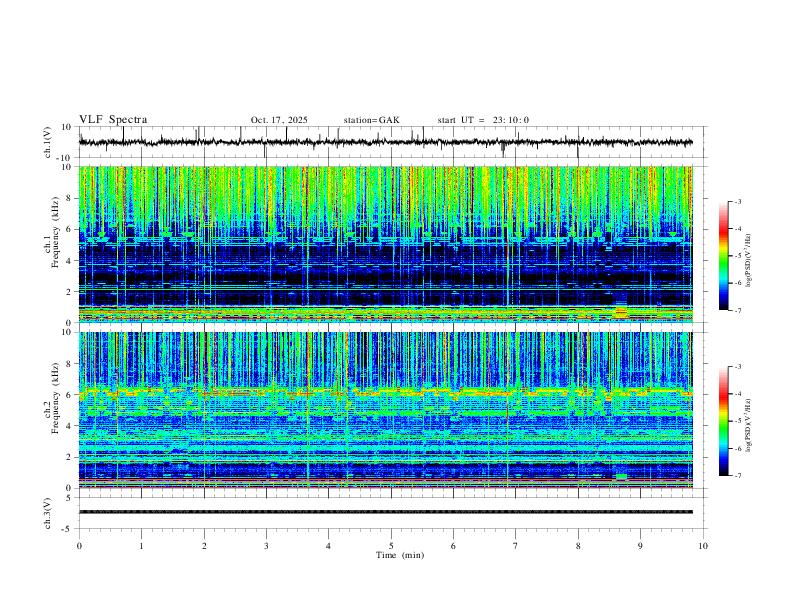
Task: Click the time axis tick label '2'
Action: click(x=204, y=546)
